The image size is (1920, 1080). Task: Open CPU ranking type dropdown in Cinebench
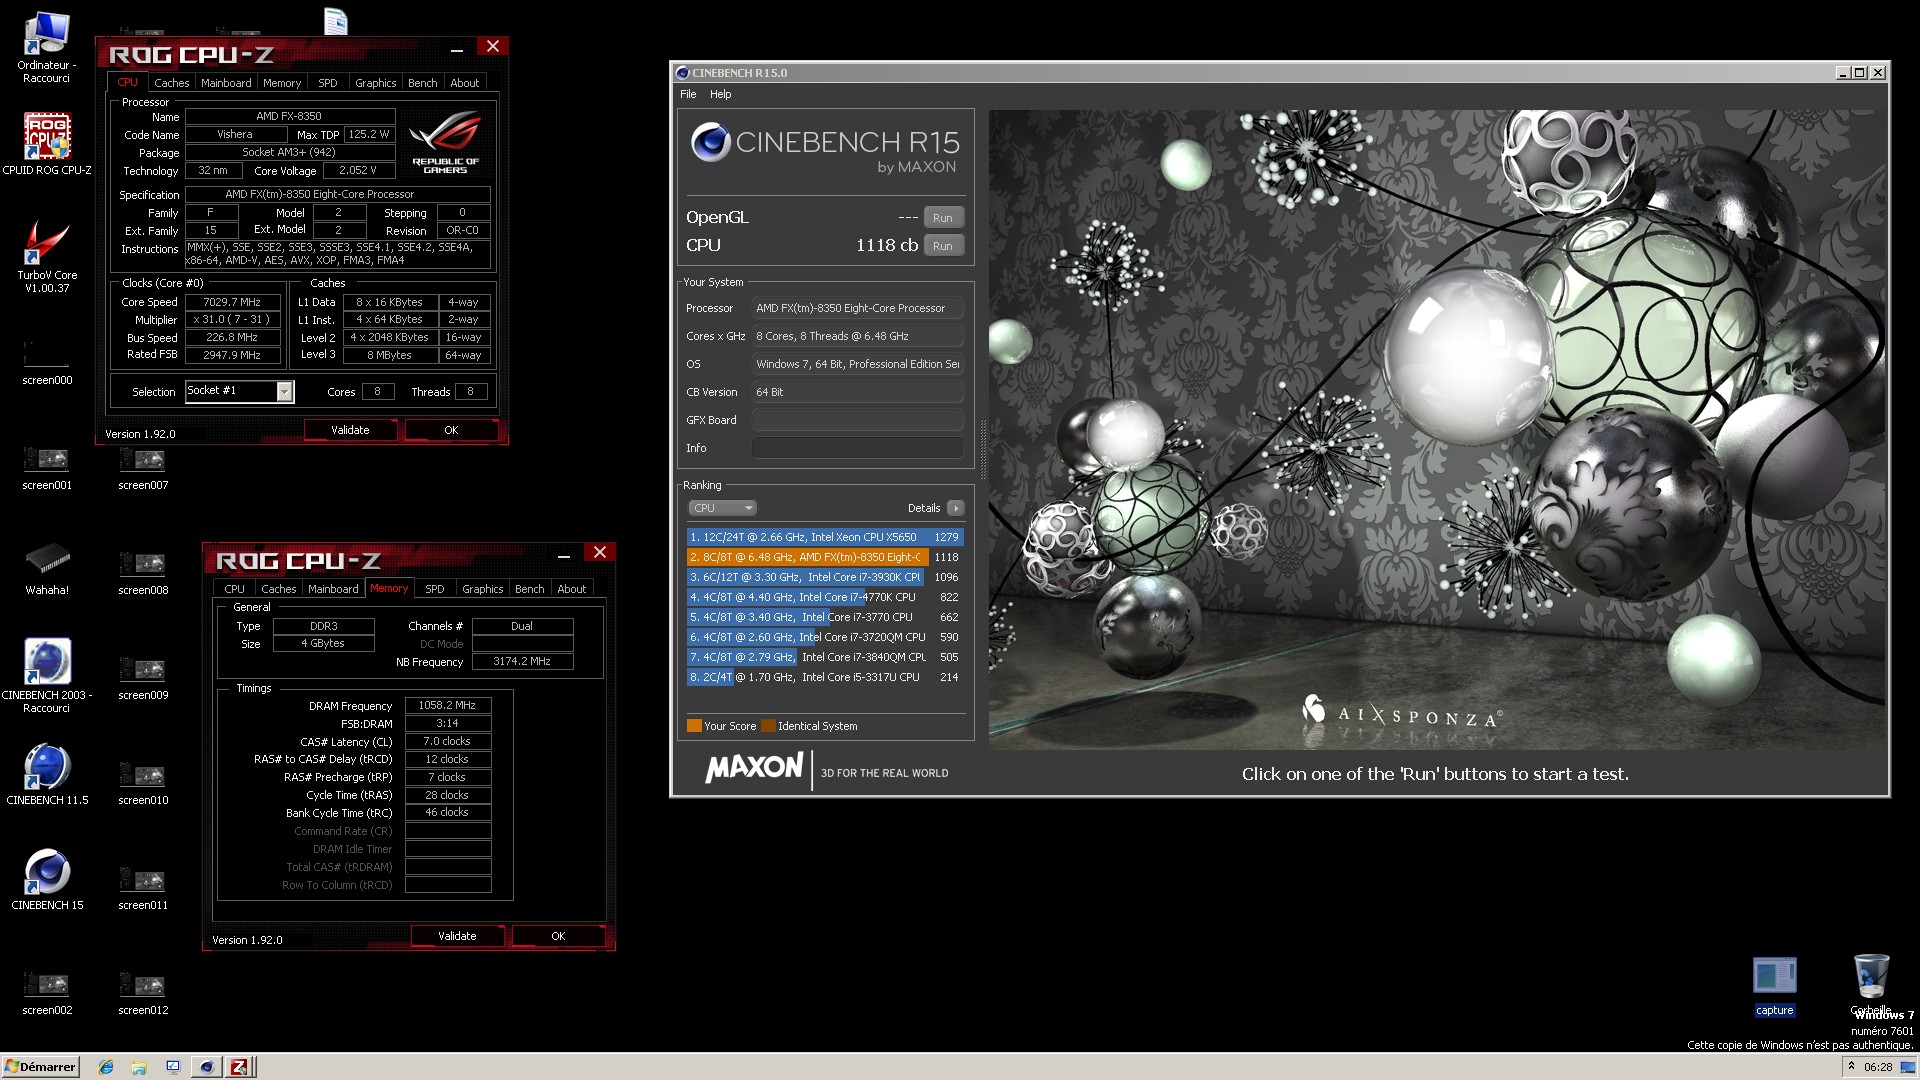point(721,508)
